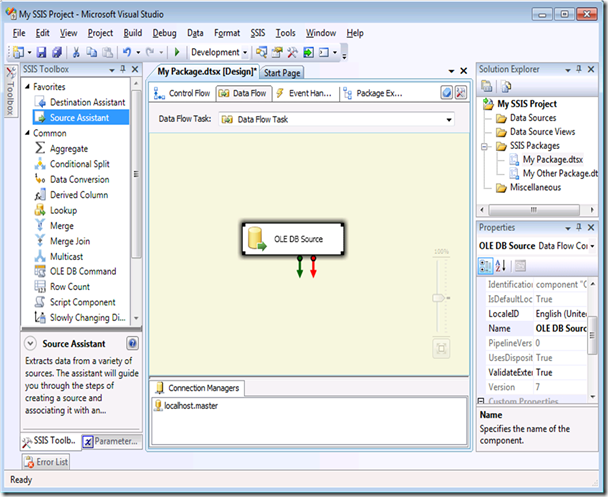Open the Window menu
This screenshot has width=608, height=497.
(321, 33)
